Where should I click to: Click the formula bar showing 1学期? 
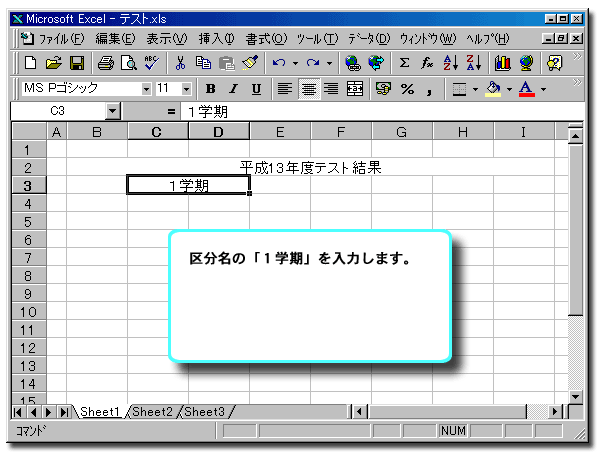(x=383, y=112)
